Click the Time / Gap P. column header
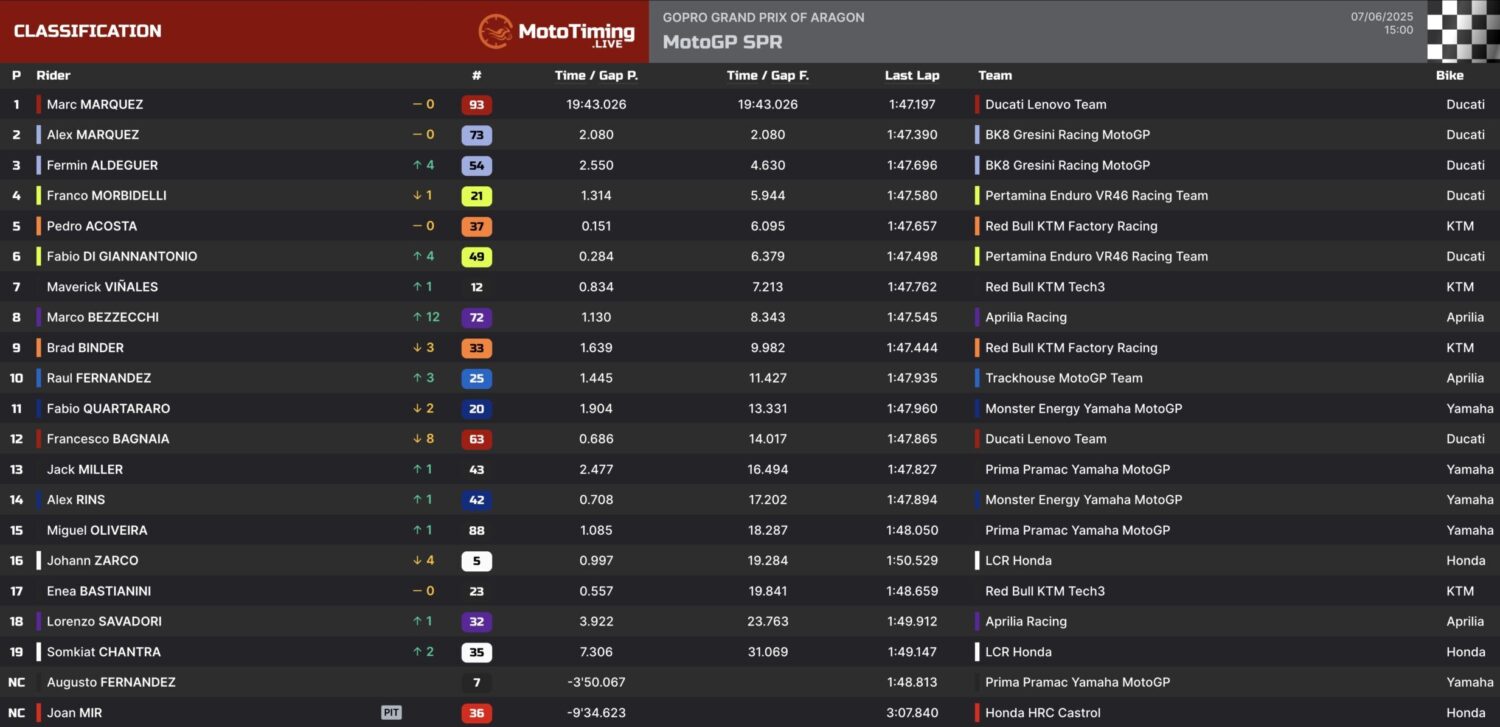Image resolution: width=1500 pixels, height=727 pixels. (596, 75)
